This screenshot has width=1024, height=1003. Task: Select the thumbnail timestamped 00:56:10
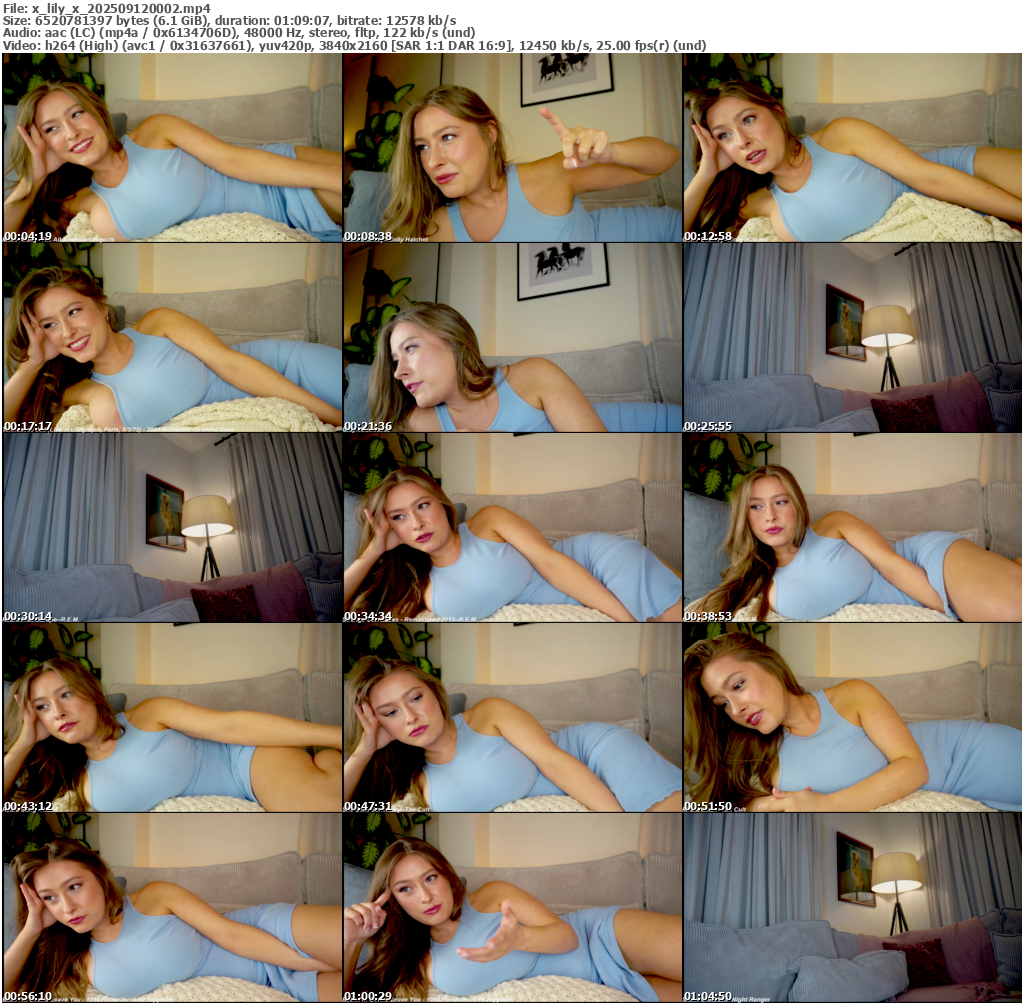pyautogui.click(x=172, y=908)
